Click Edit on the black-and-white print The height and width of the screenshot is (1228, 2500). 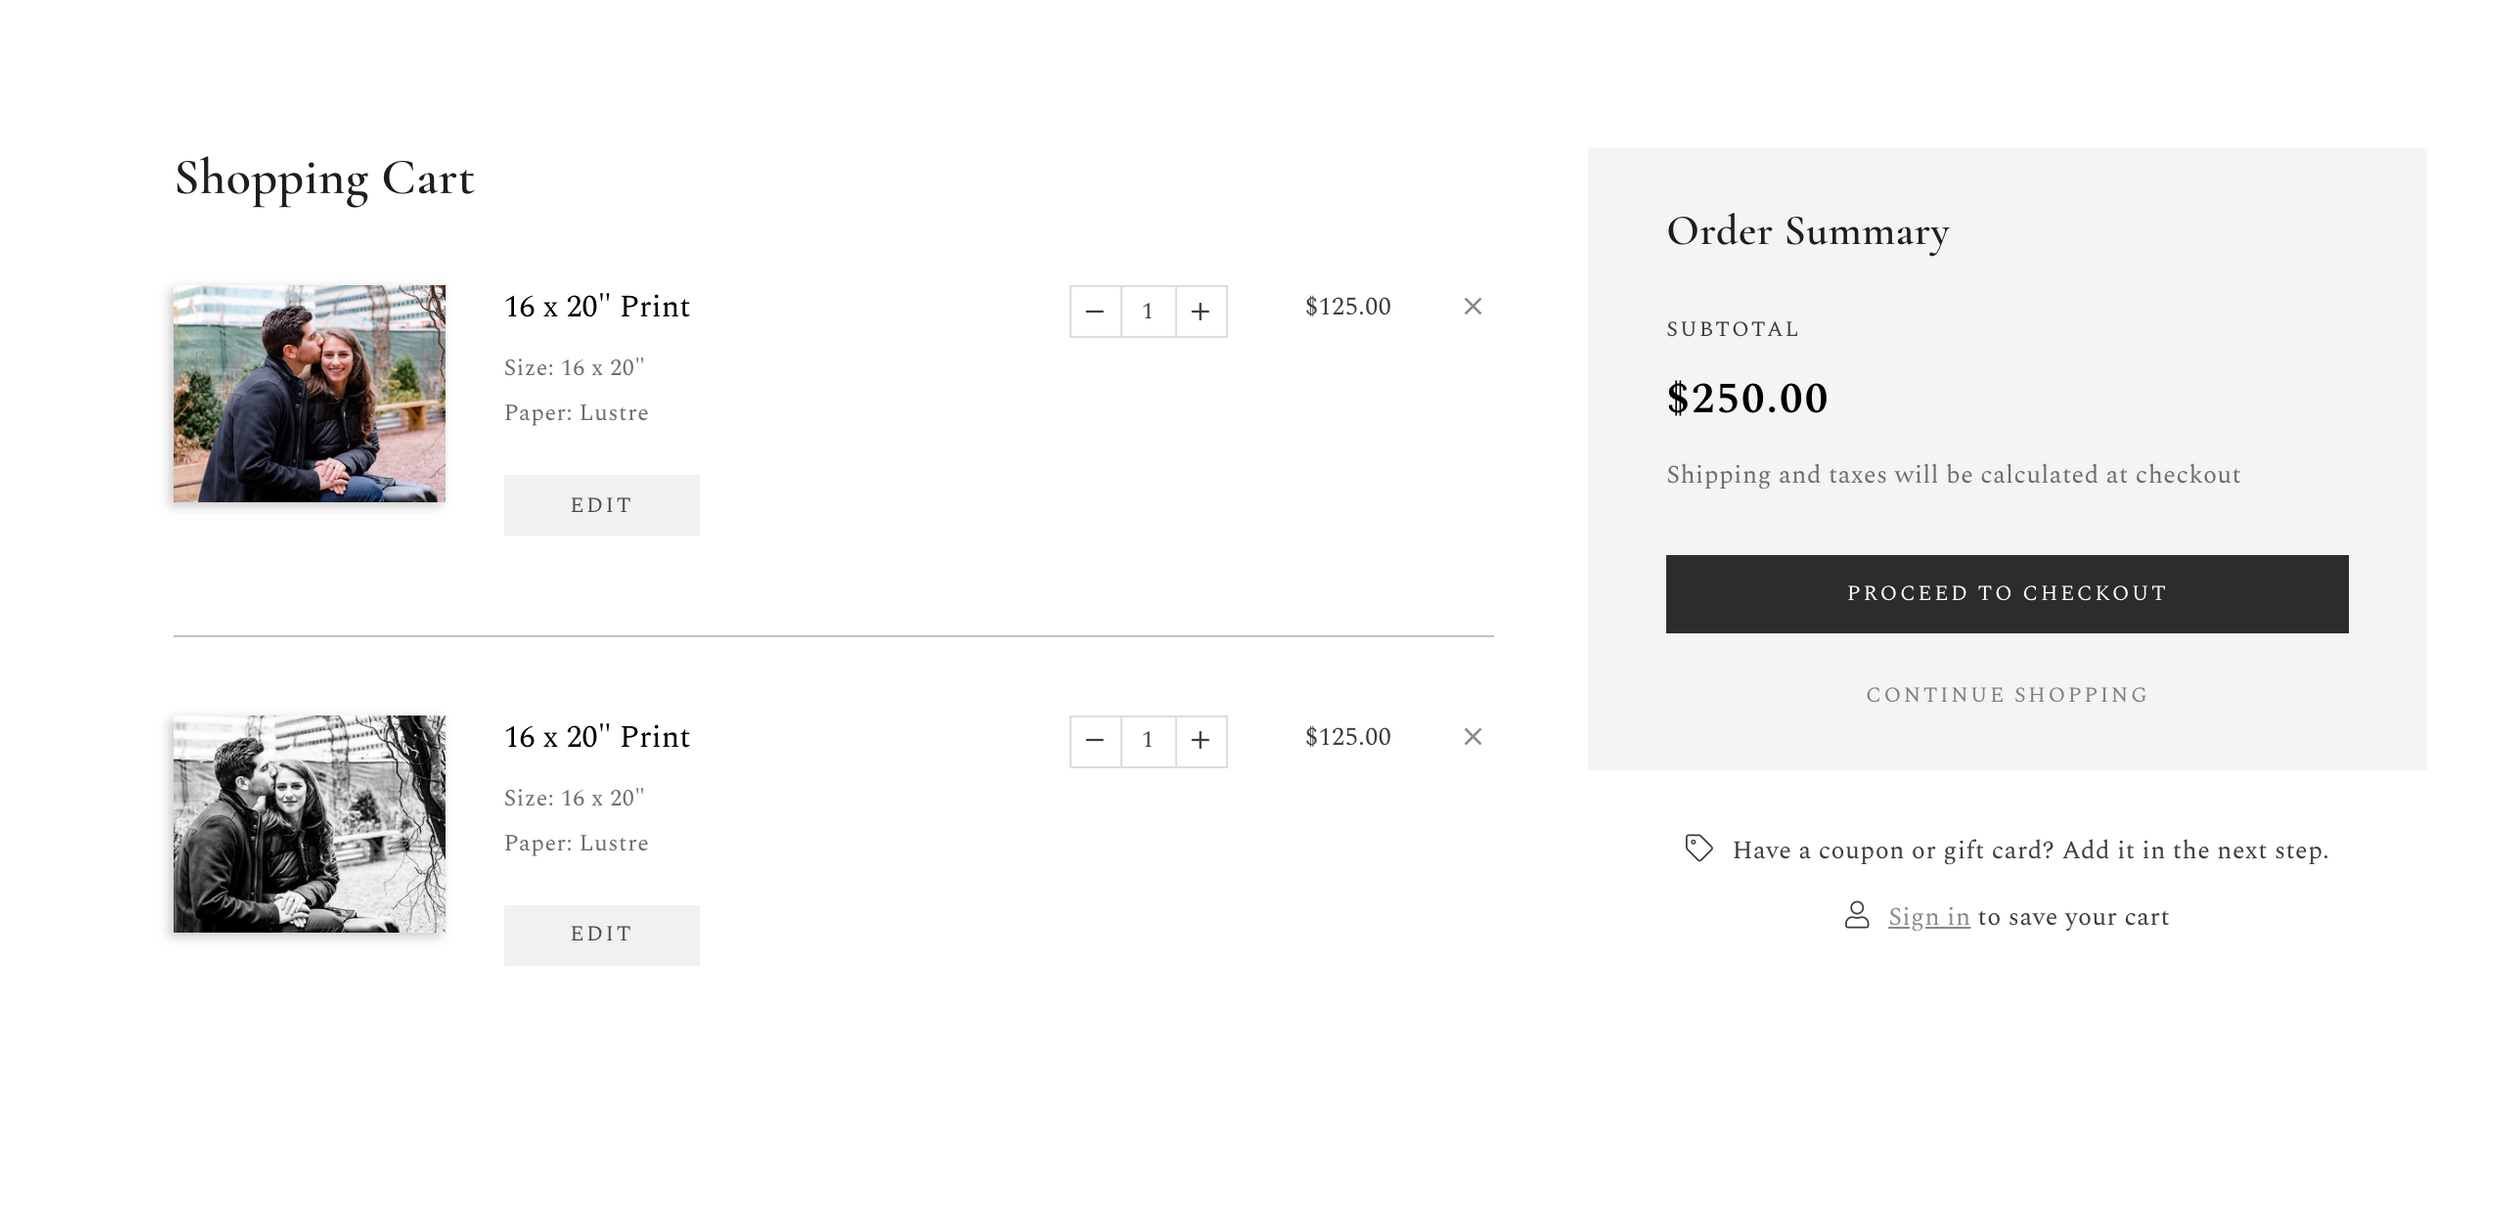(x=601, y=934)
